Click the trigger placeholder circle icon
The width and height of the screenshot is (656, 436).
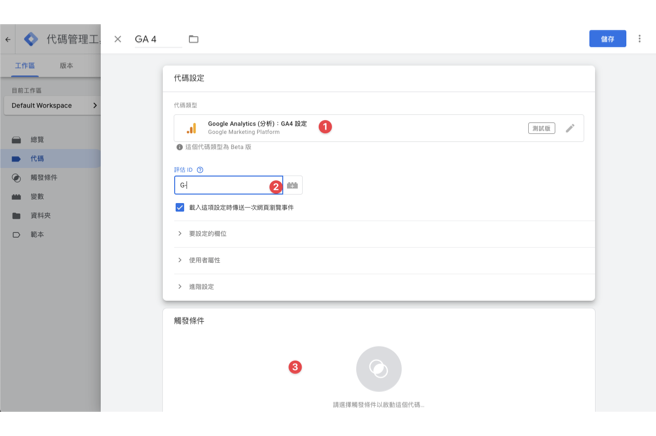pos(379,369)
